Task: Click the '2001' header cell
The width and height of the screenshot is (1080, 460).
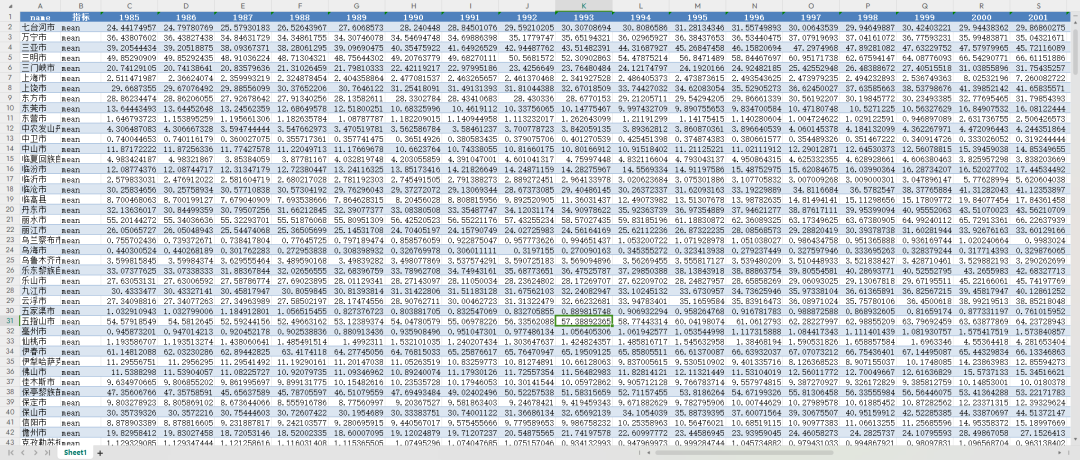Action: pyautogui.click(x=1039, y=16)
